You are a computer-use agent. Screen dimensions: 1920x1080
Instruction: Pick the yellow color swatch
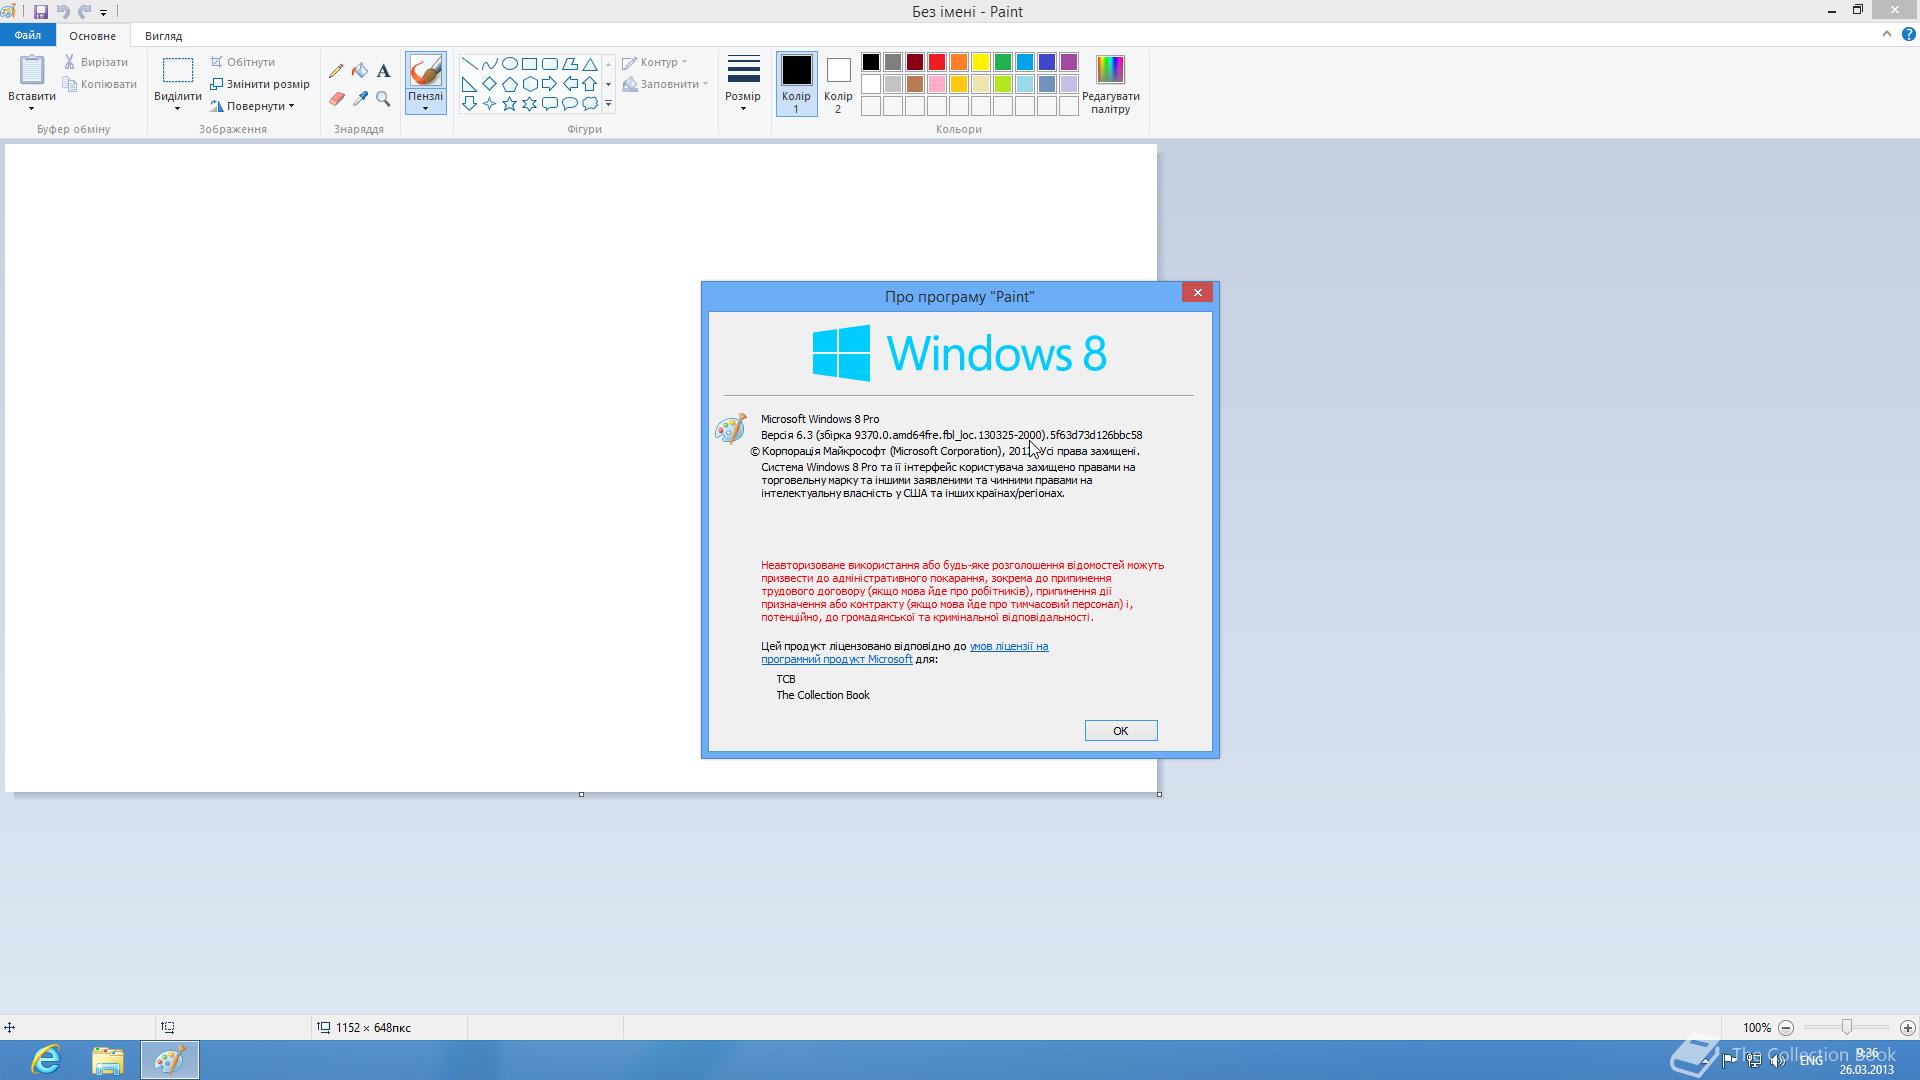click(981, 62)
